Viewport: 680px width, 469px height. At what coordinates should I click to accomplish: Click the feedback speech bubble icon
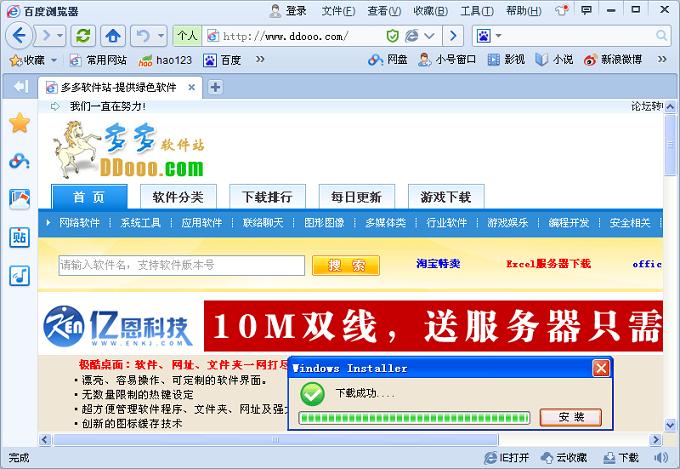[x=586, y=10]
